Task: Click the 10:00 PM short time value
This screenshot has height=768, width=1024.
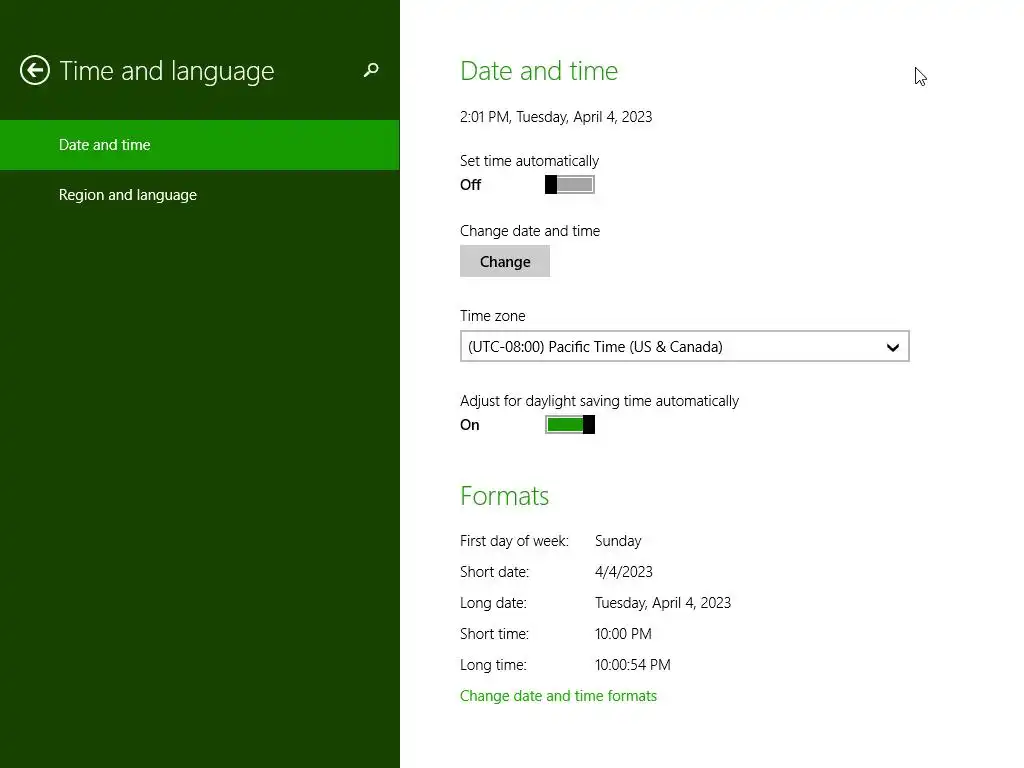Action: (x=623, y=634)
